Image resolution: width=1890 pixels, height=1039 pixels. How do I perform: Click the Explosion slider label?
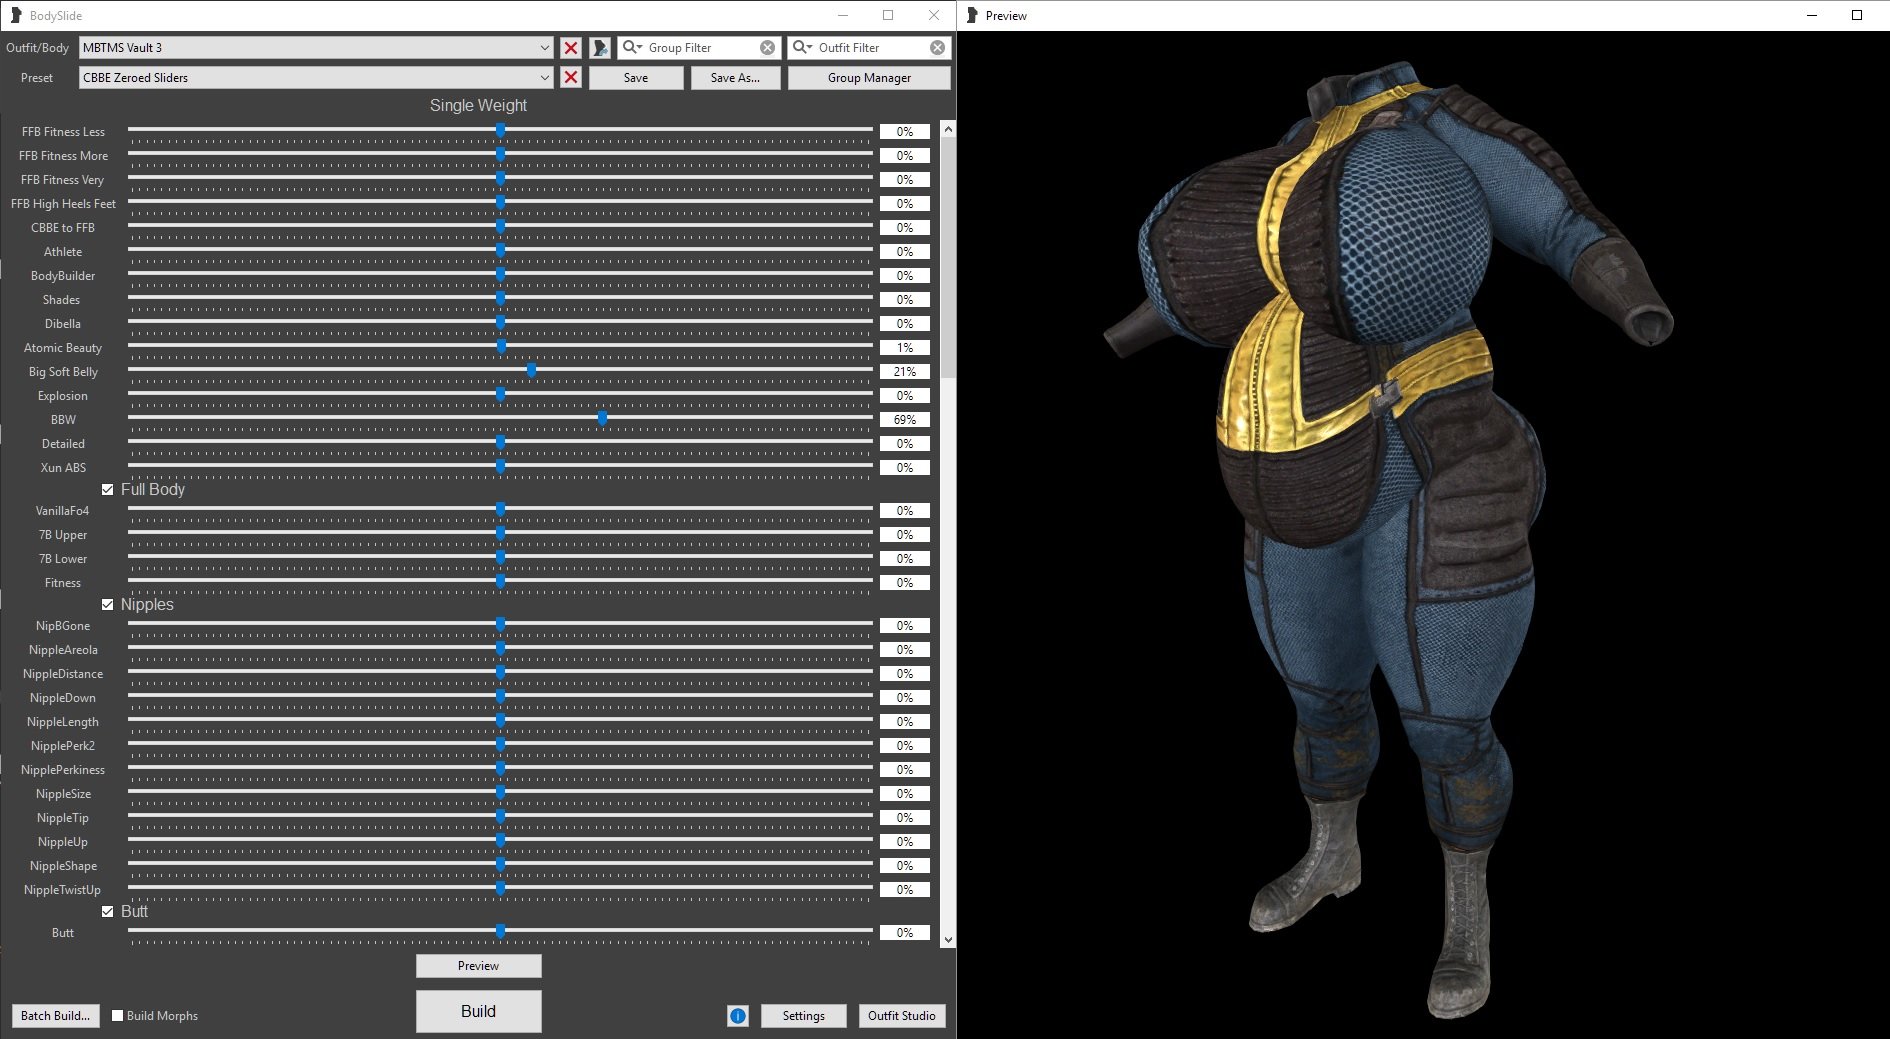63,396
